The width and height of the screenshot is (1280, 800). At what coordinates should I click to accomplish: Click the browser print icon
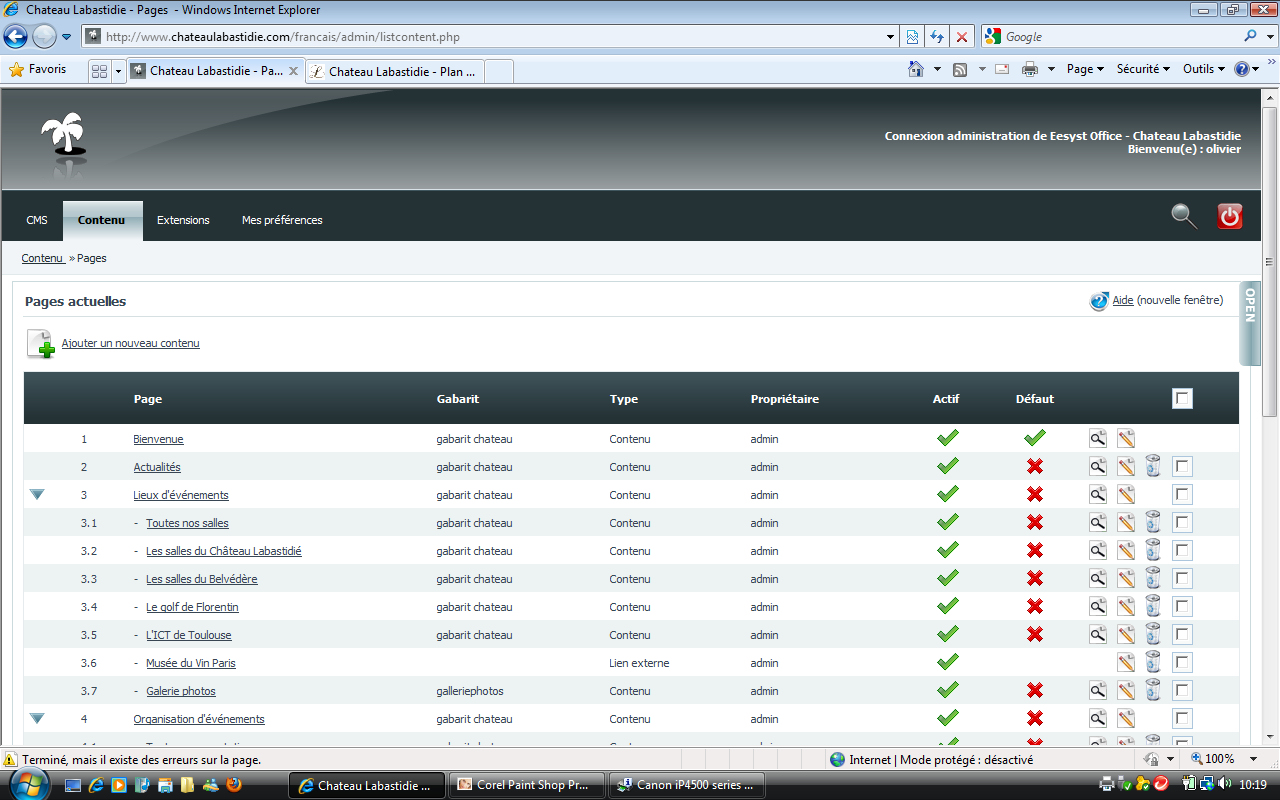(x=1030, y=69)
